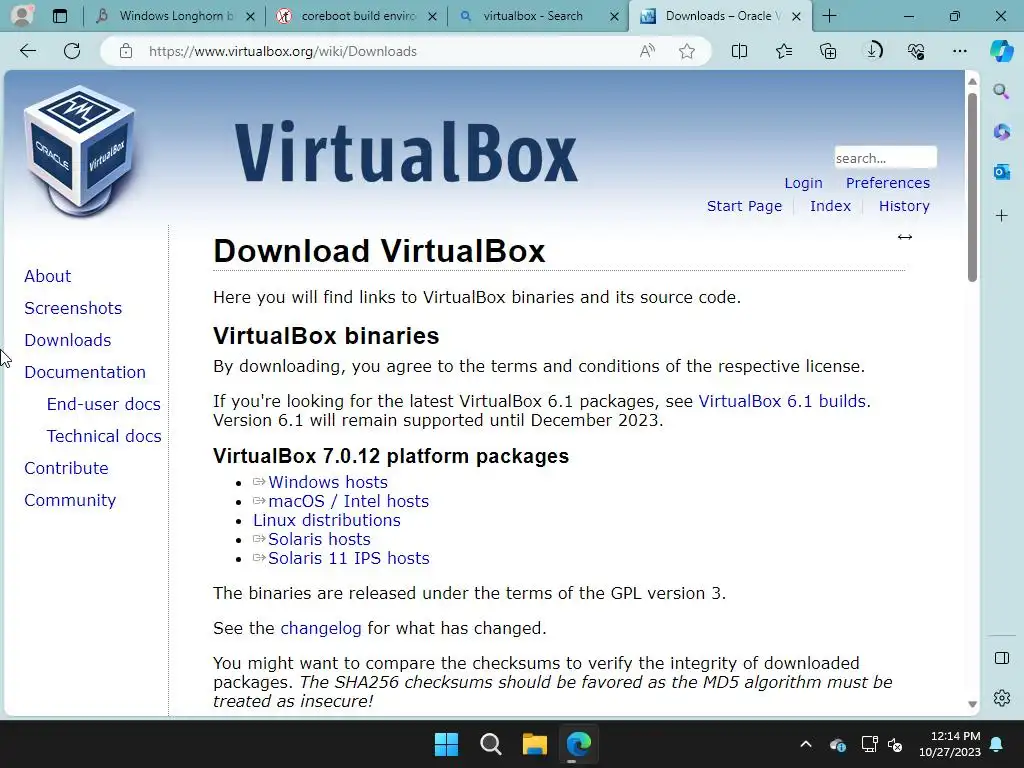Open the Preferences link
The width and height of the screenshot is (1024, 768).
[x=888, y=183]
